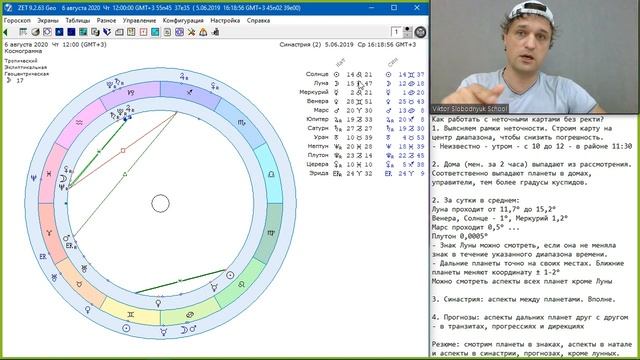Click the Юпитер row label
Screen dimensions: 640x360
coord(317,119)
